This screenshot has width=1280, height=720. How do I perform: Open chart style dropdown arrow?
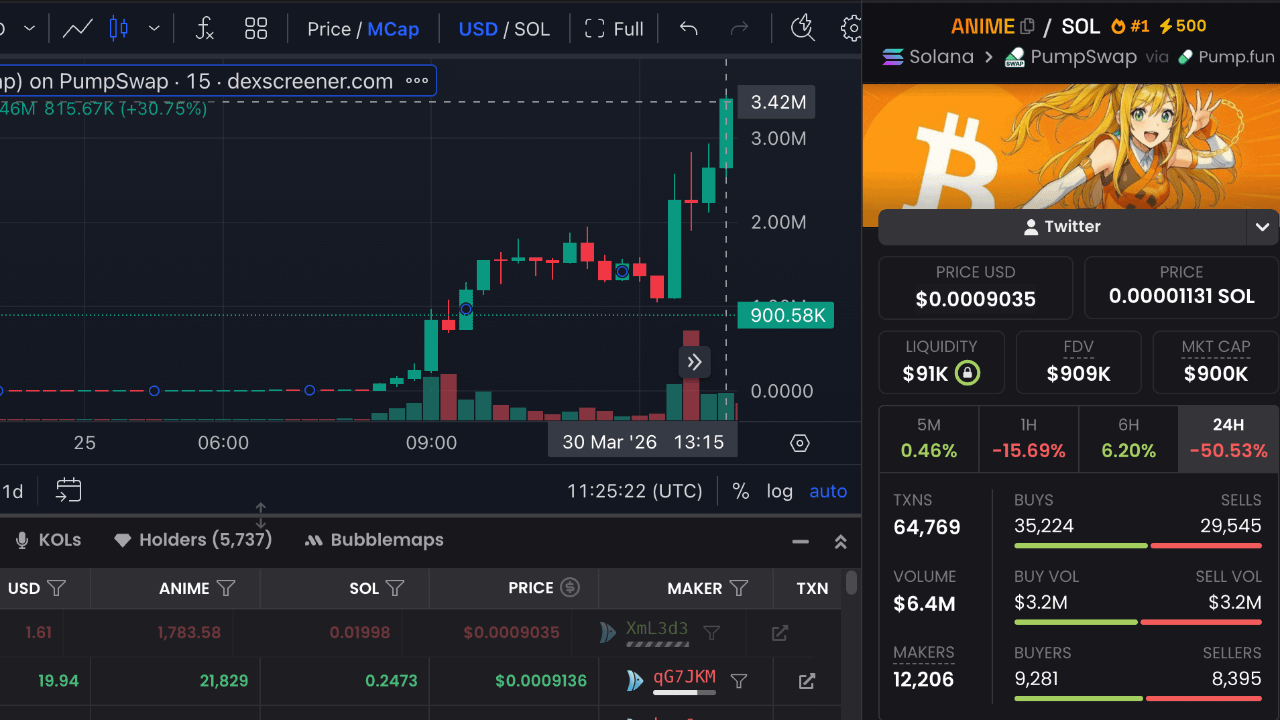click(x=154, y=29)
